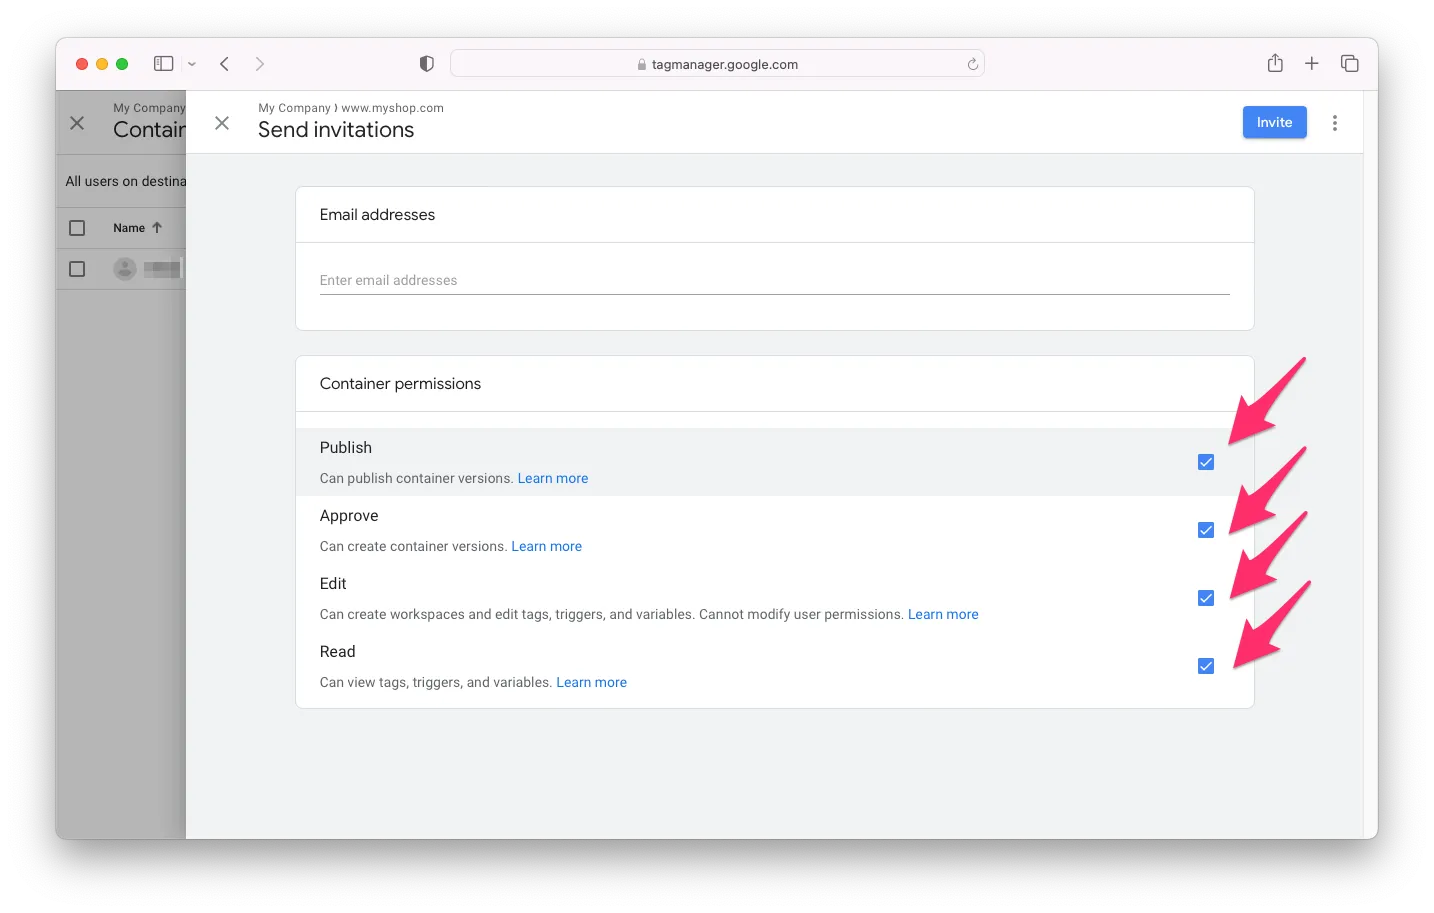
Task: Click the Enter email addresses field
Action: (774, 281)
